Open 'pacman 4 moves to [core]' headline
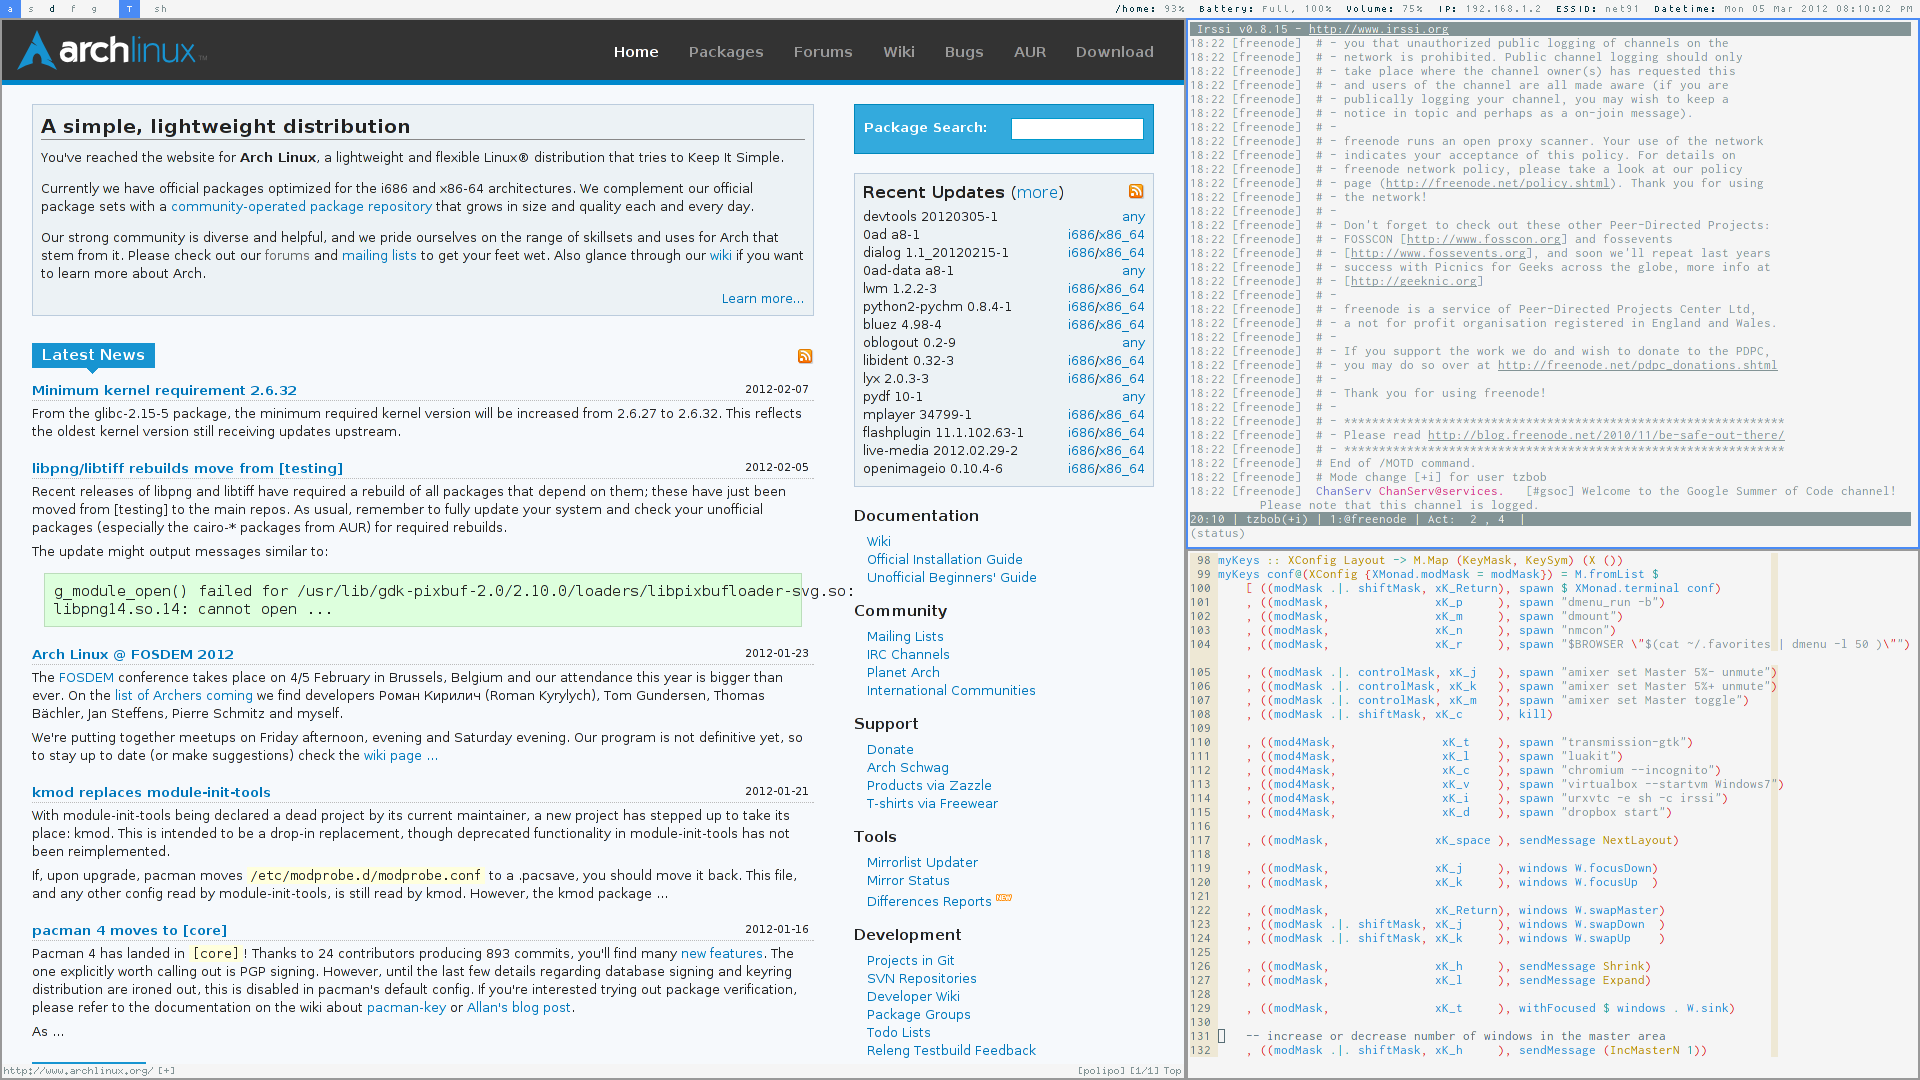 (x=129, y=931)
